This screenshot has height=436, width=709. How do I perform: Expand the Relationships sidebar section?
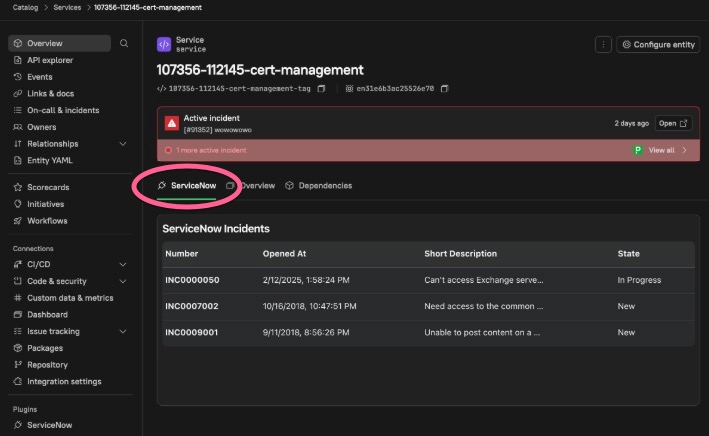(x=123, y=144)
